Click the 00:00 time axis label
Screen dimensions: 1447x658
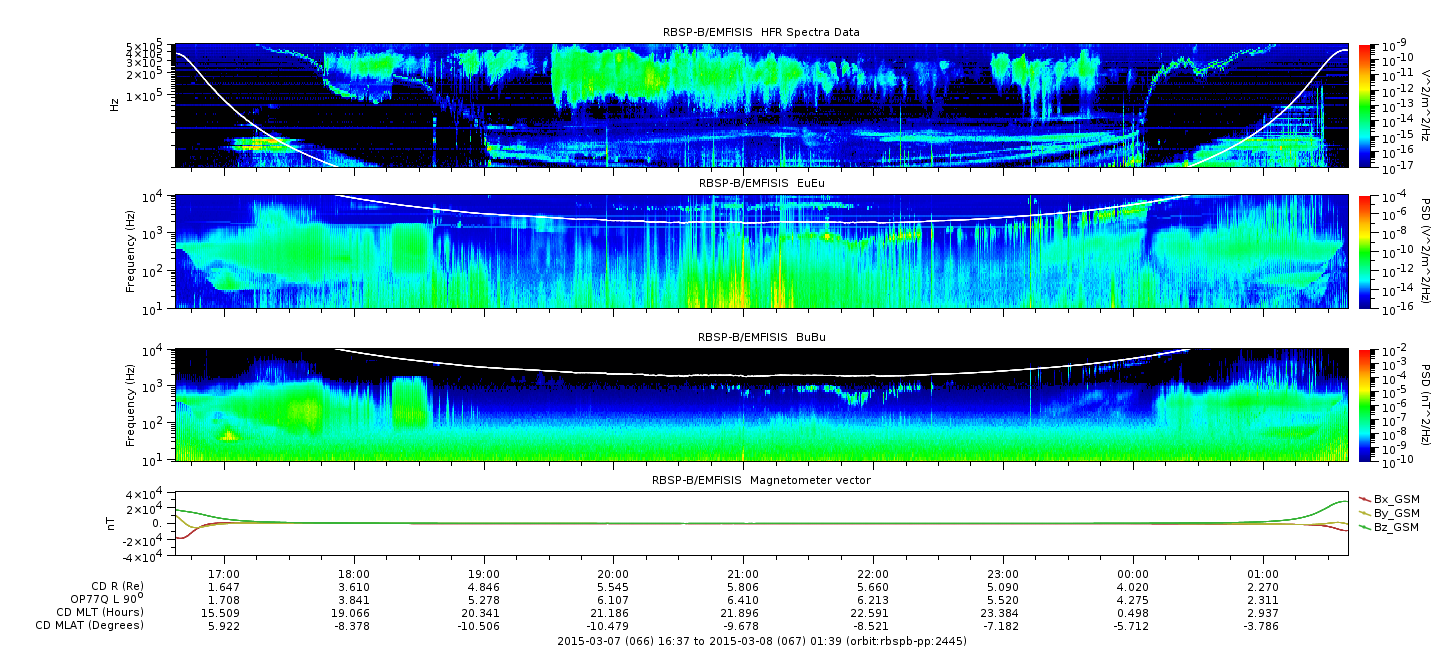click(1133, 575)
